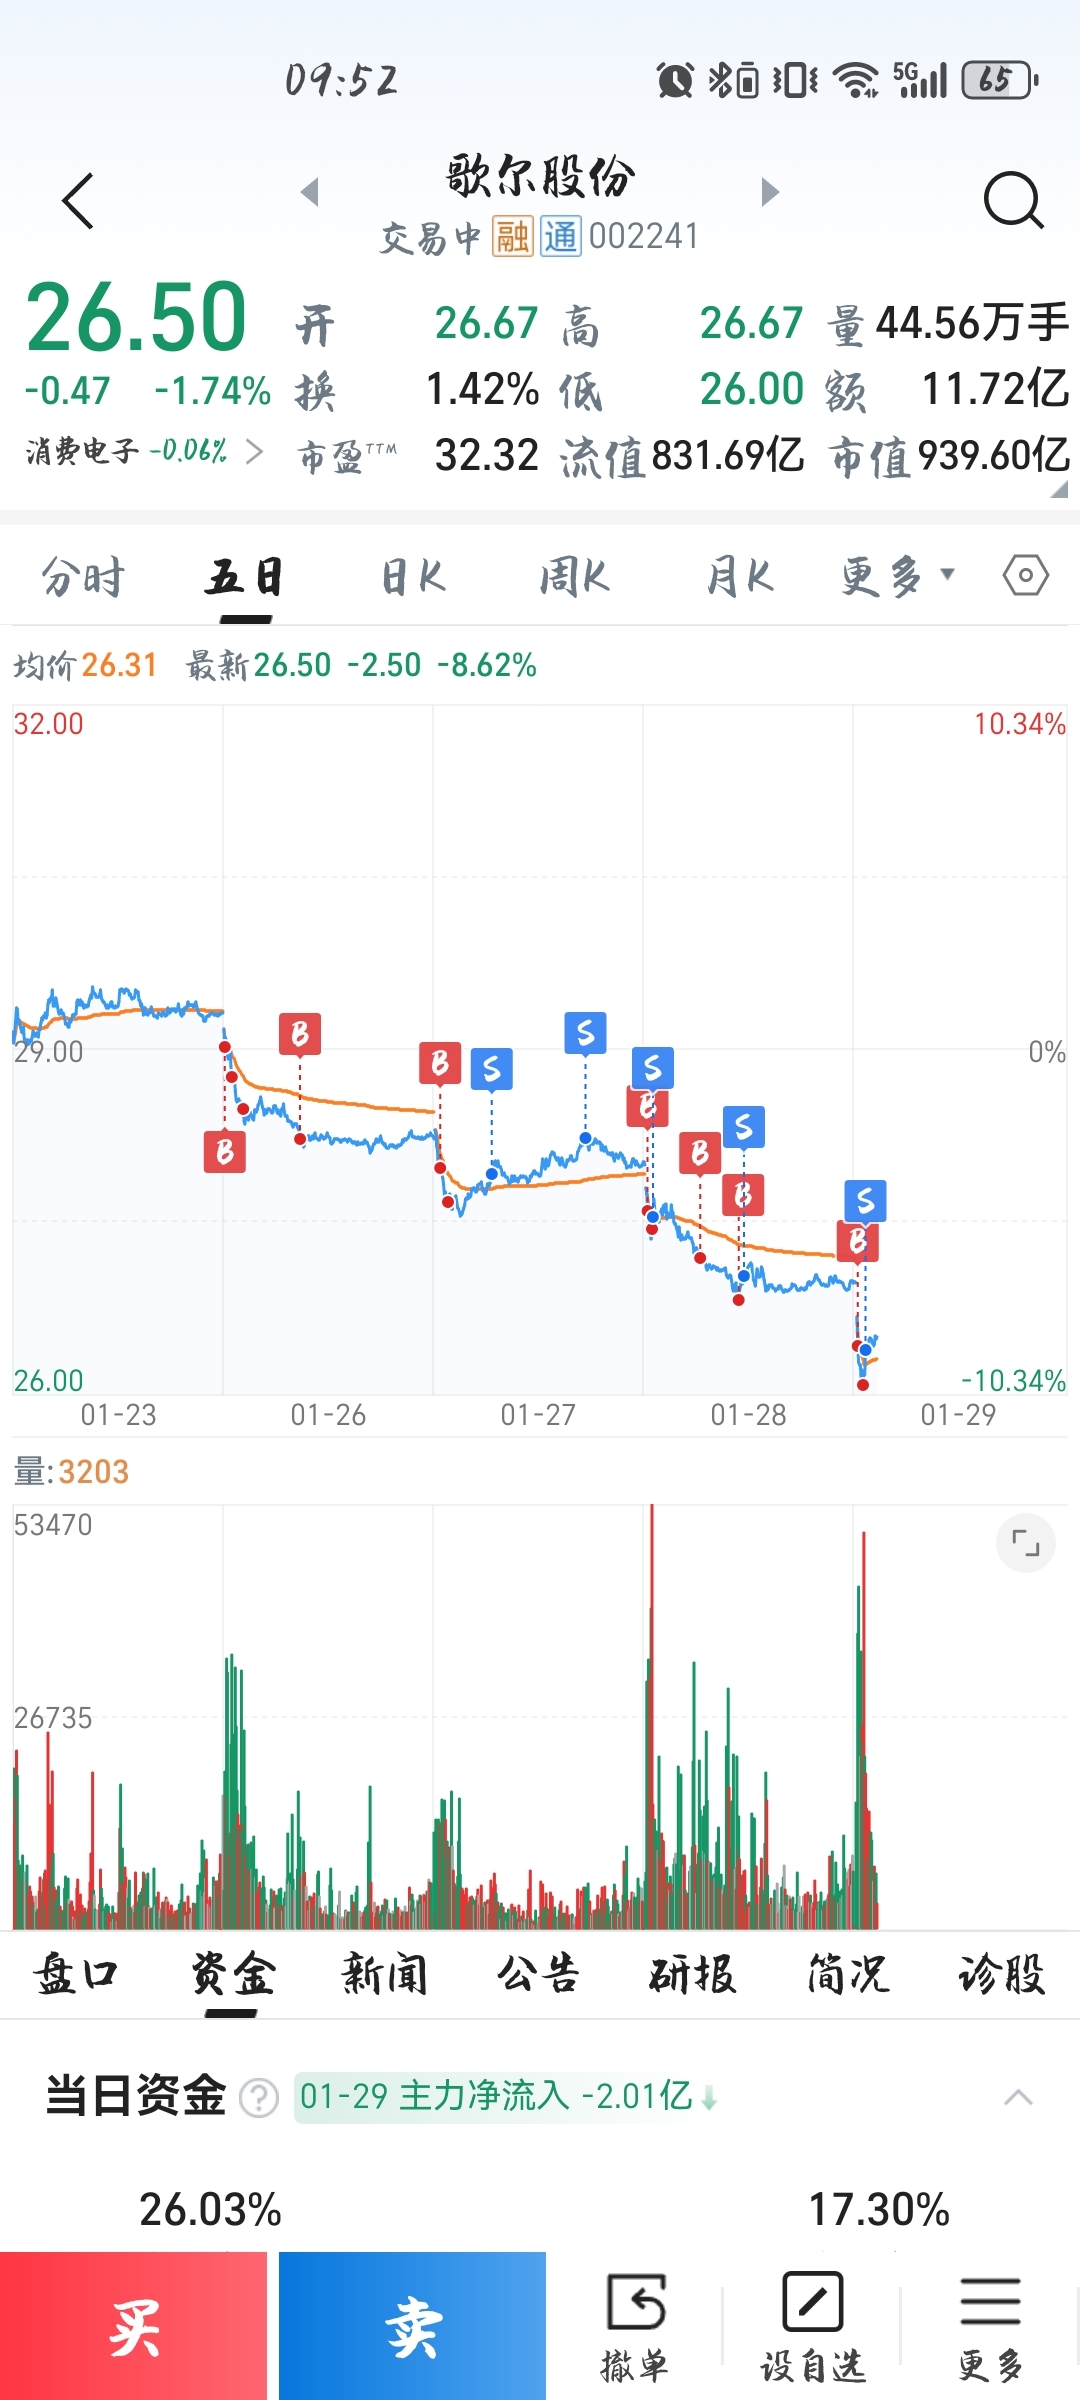This screenshot has height=2400, width=1080.
Task: Select the 新闻 tab
Action: 385,1975
